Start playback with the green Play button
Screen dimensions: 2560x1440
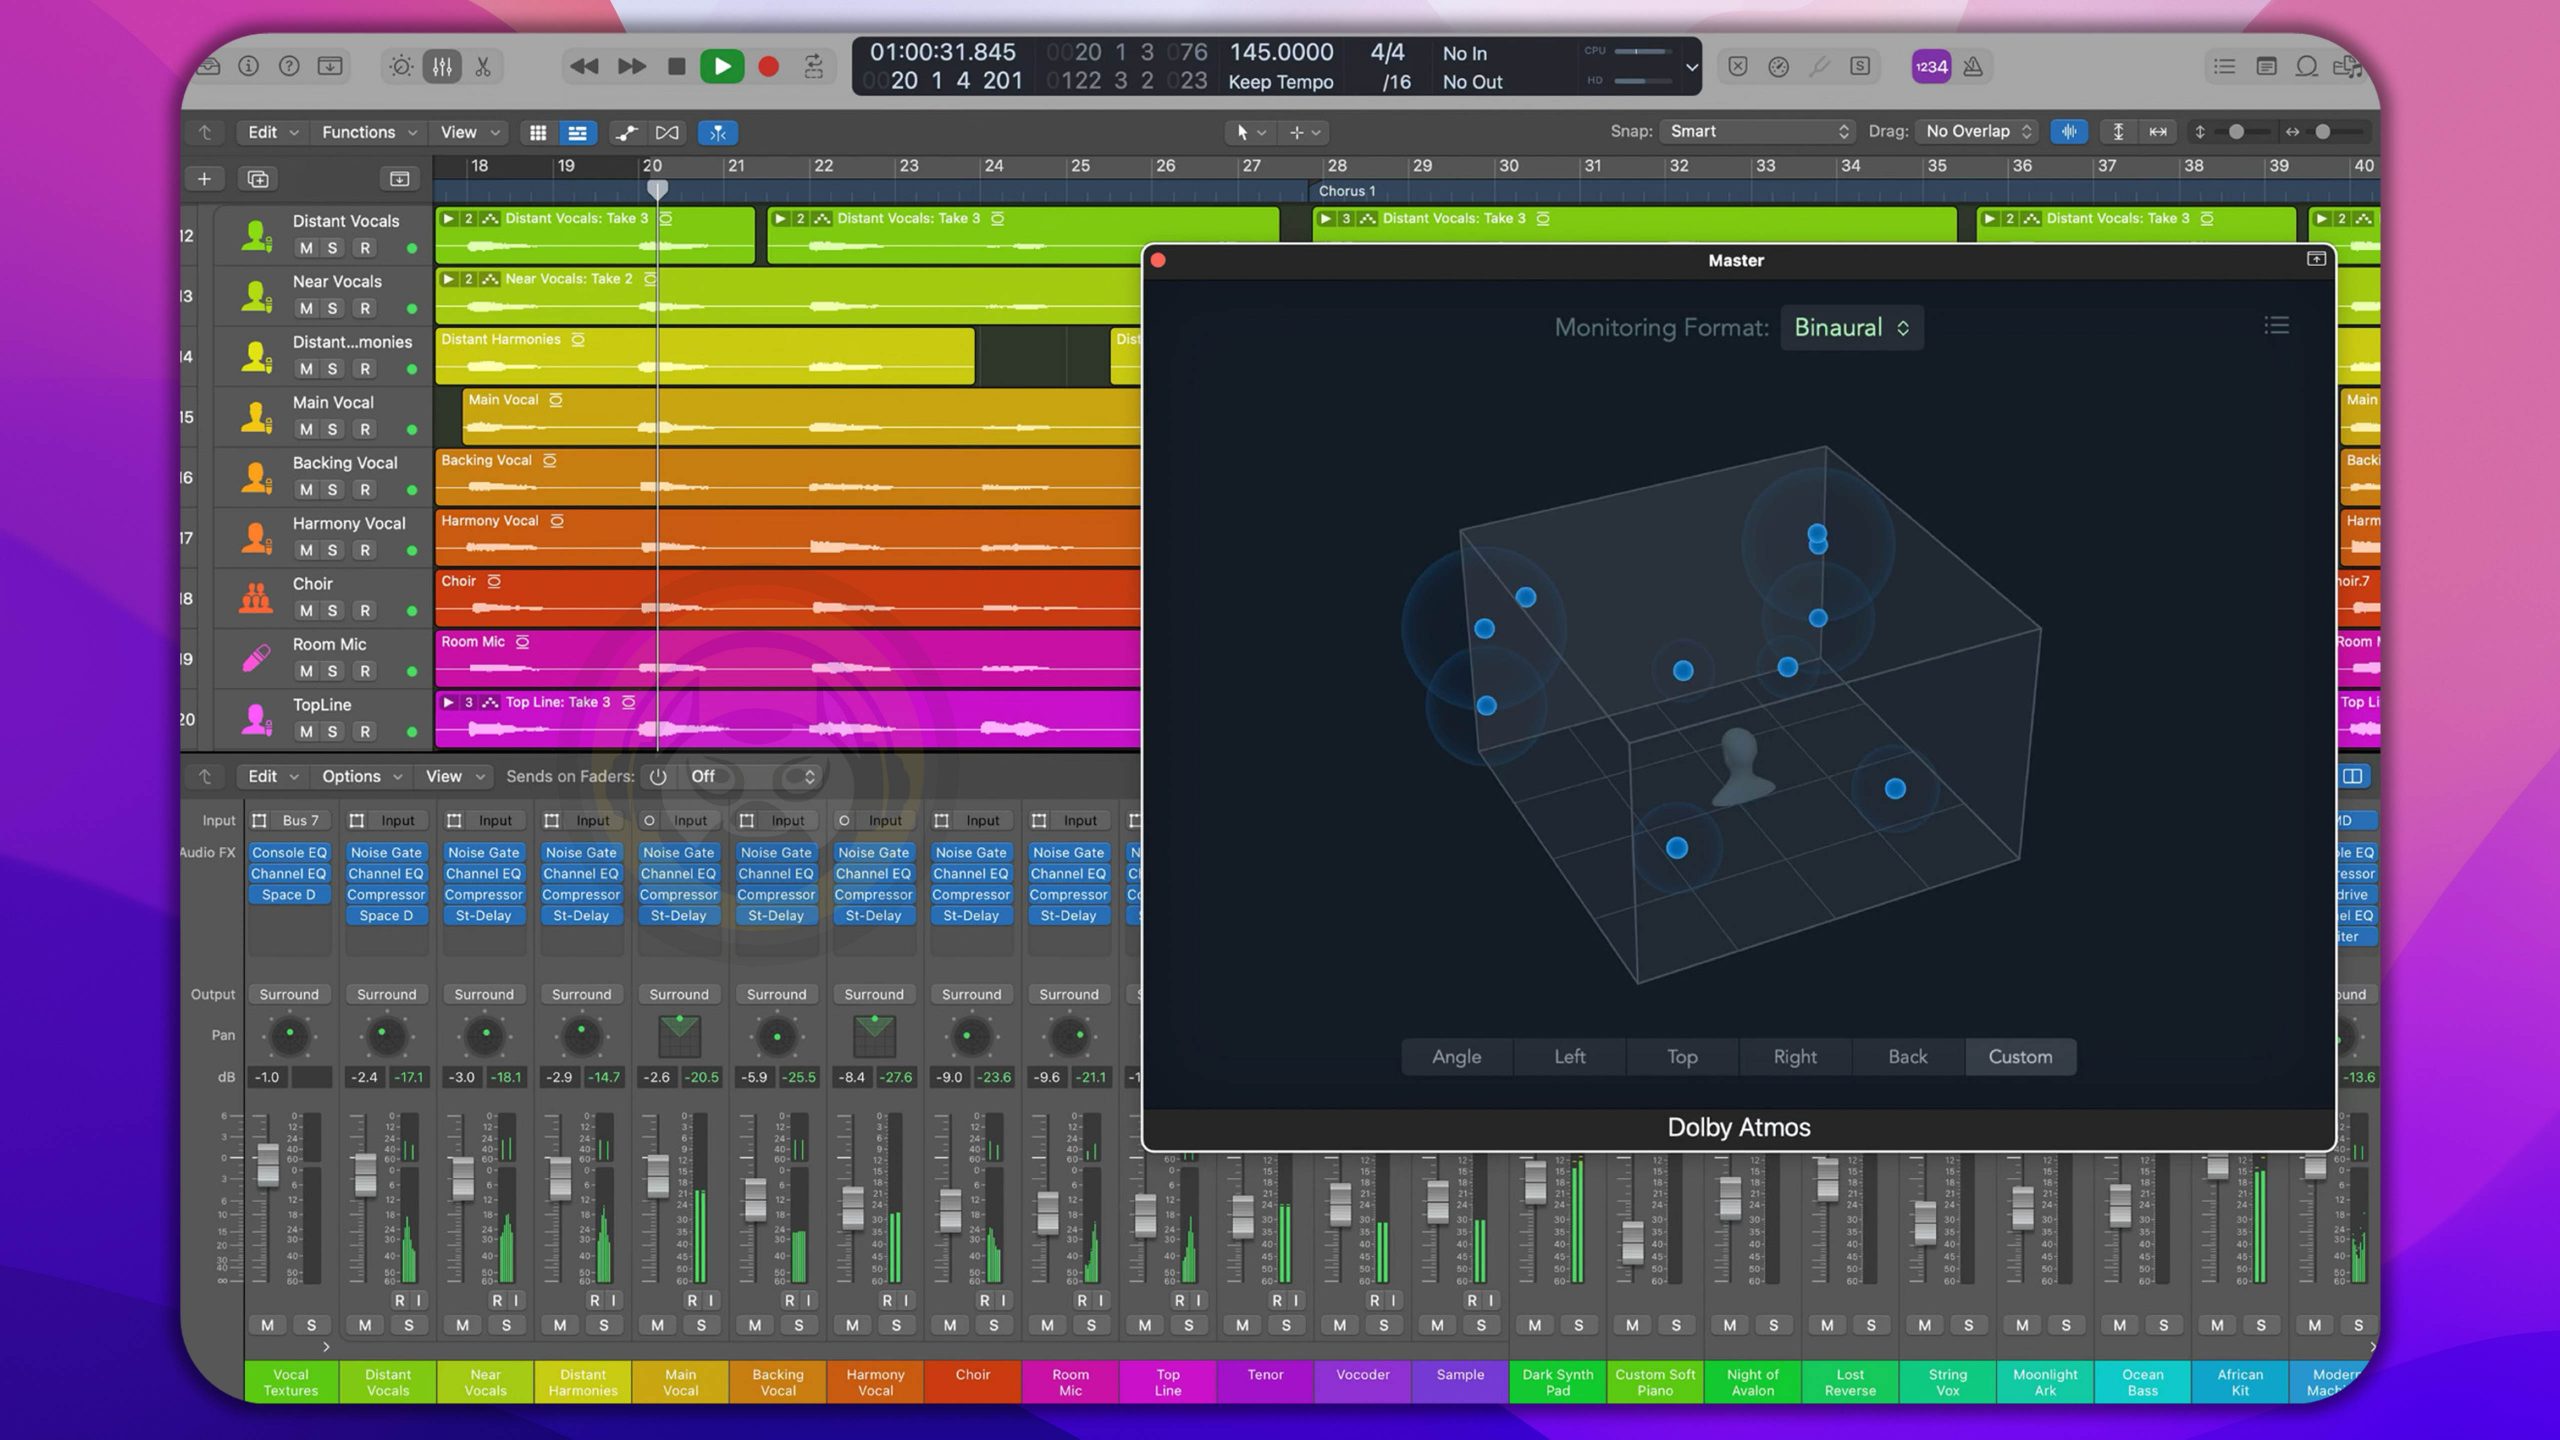722,67
